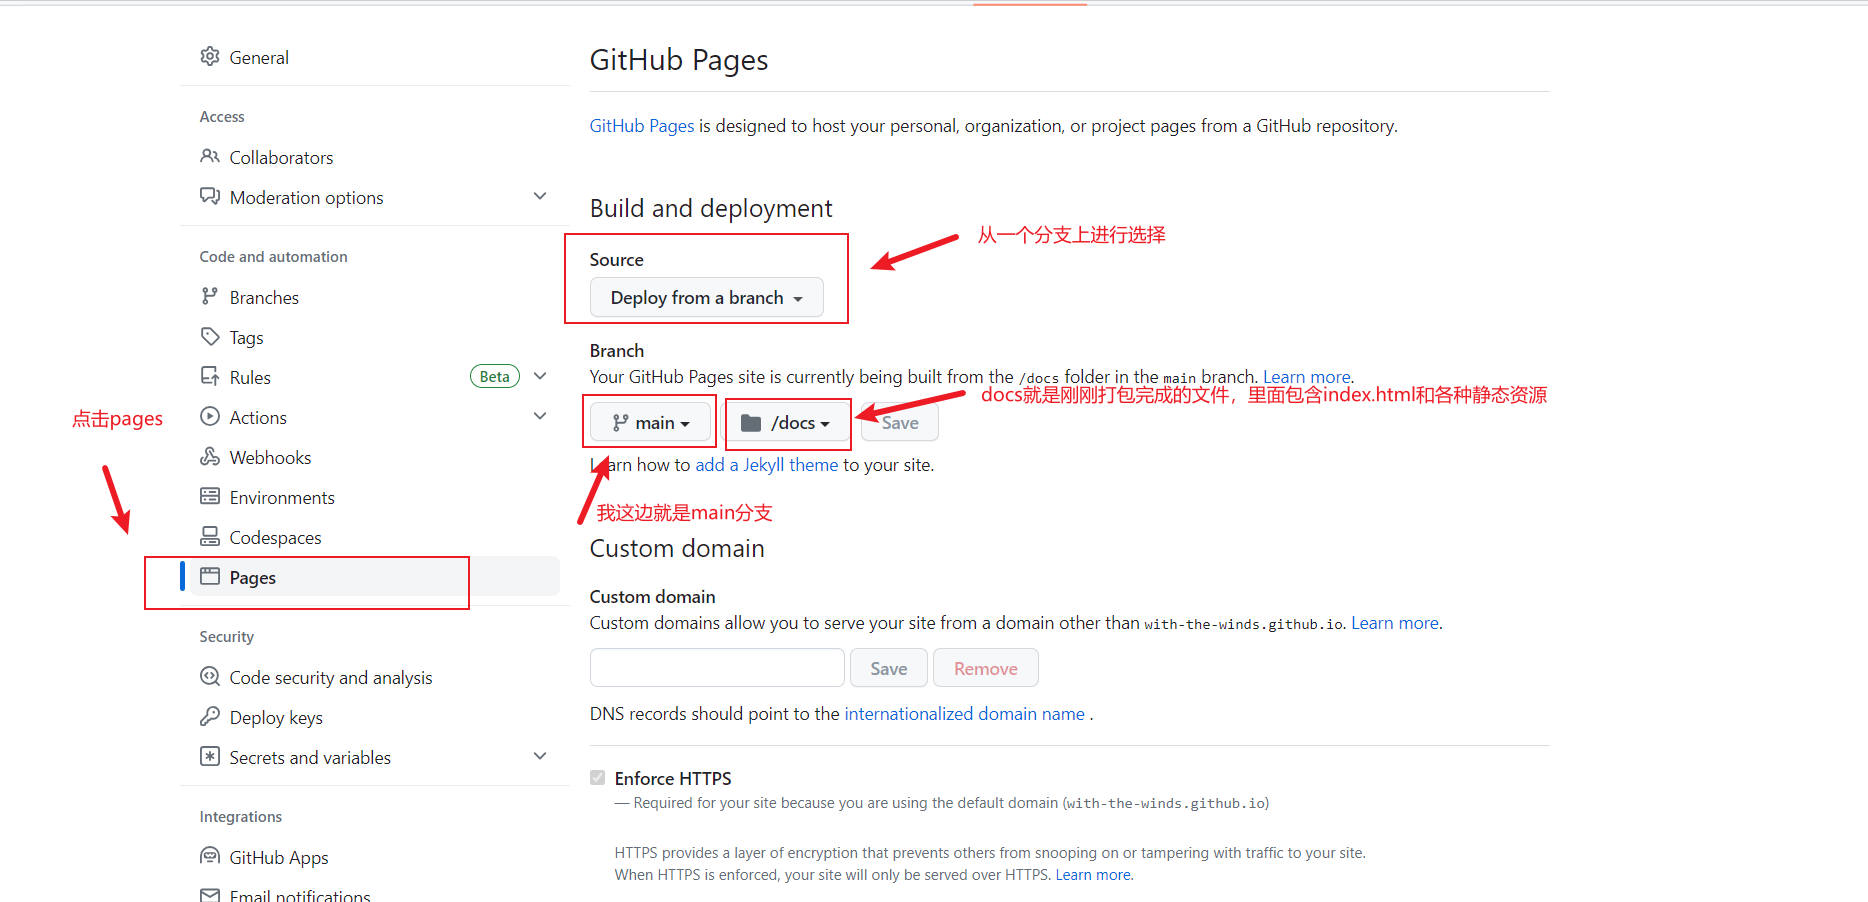Click the Pages browser icon
Image resolution: width=1868 pixels, height=902 pixels.
pos(210,576)
